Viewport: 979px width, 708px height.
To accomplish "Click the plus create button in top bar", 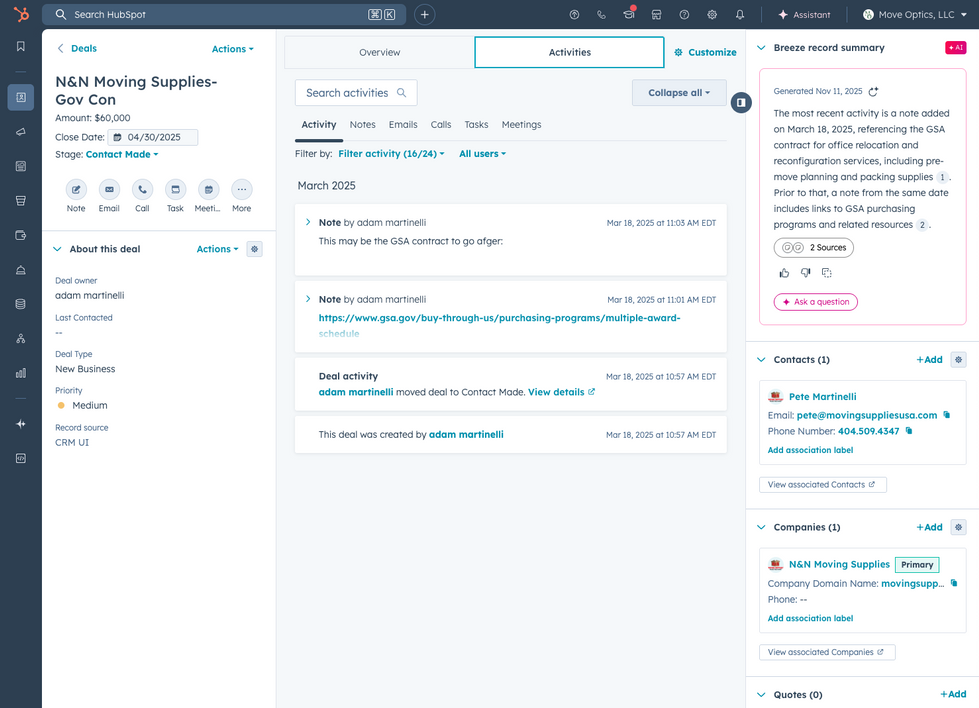I will tap(425, 14).
